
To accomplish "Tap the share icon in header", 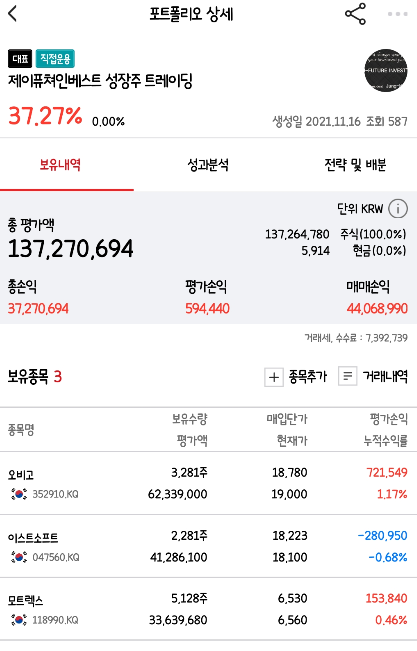I will (x=356, y=14).
